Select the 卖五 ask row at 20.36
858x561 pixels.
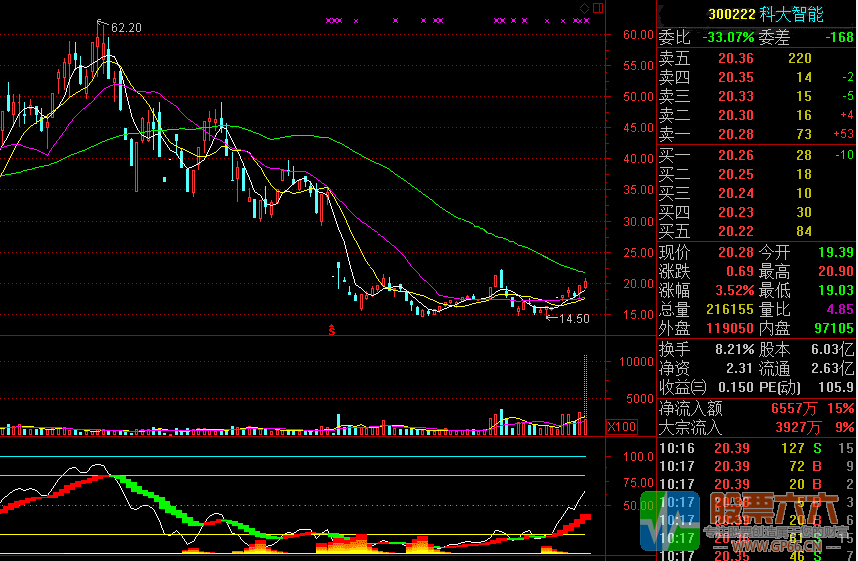pos(756,59)
